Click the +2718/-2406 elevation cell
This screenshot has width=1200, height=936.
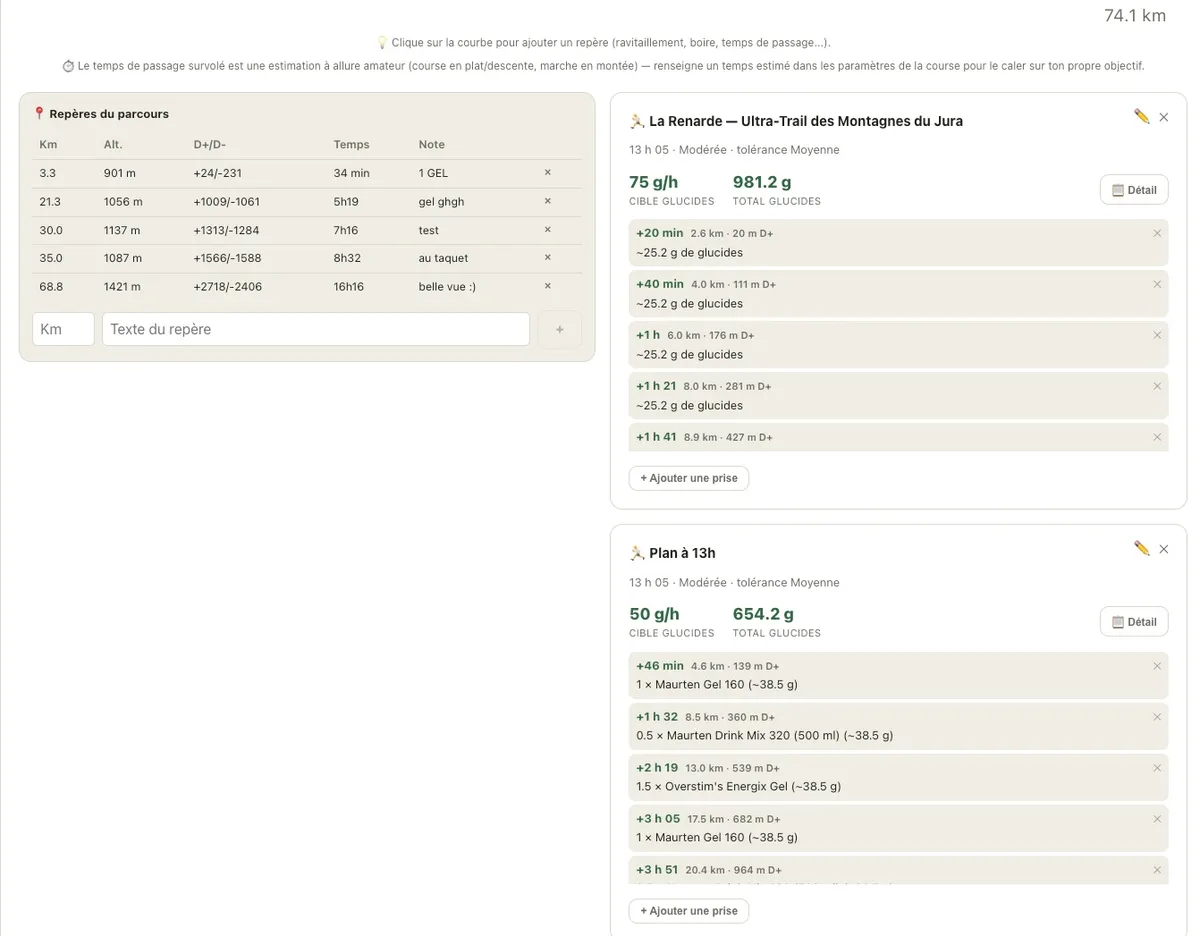pyautogui.click(x=228, y=286)
